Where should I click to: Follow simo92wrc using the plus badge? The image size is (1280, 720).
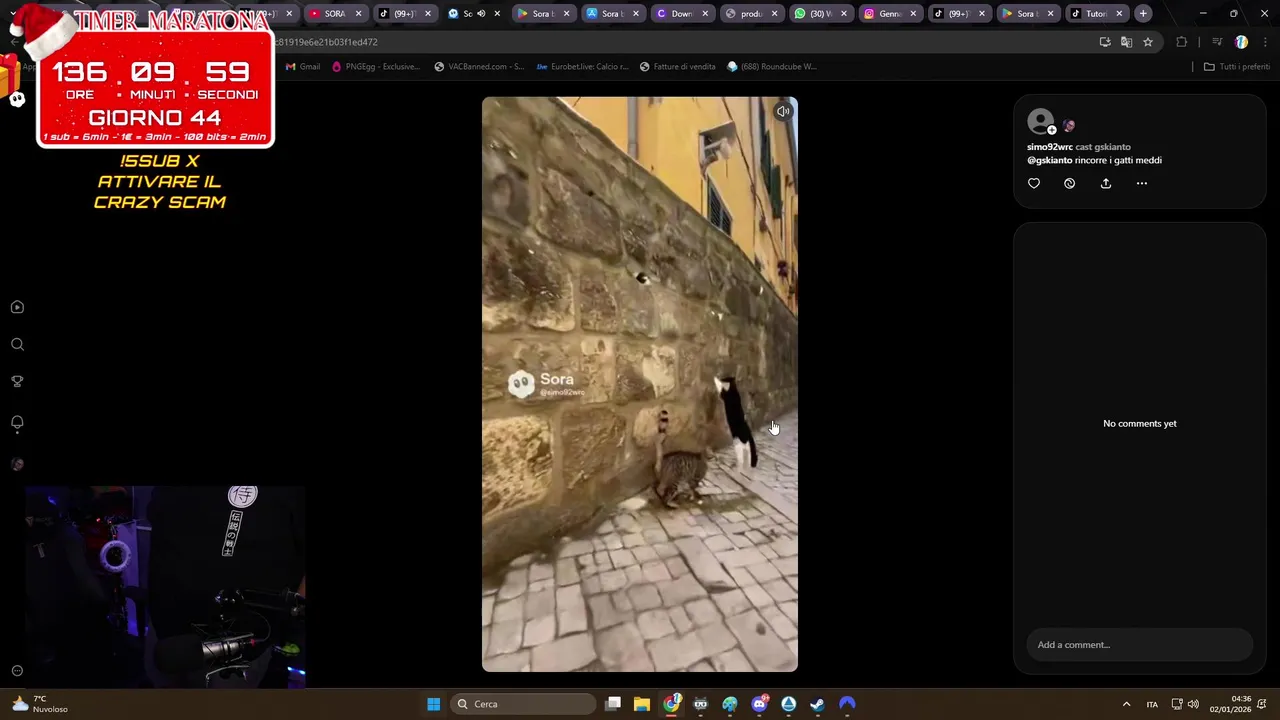coord(1051,130)
